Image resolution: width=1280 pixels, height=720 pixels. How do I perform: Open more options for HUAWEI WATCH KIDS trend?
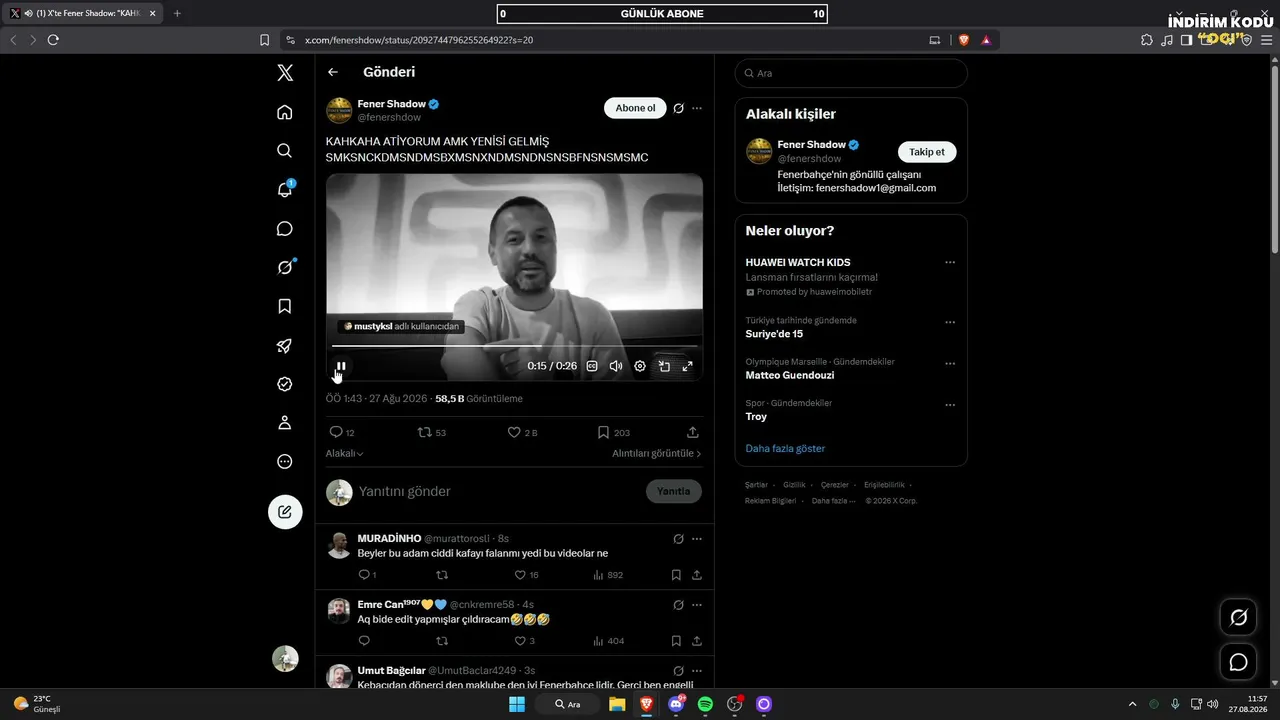[x=950, y=263]
